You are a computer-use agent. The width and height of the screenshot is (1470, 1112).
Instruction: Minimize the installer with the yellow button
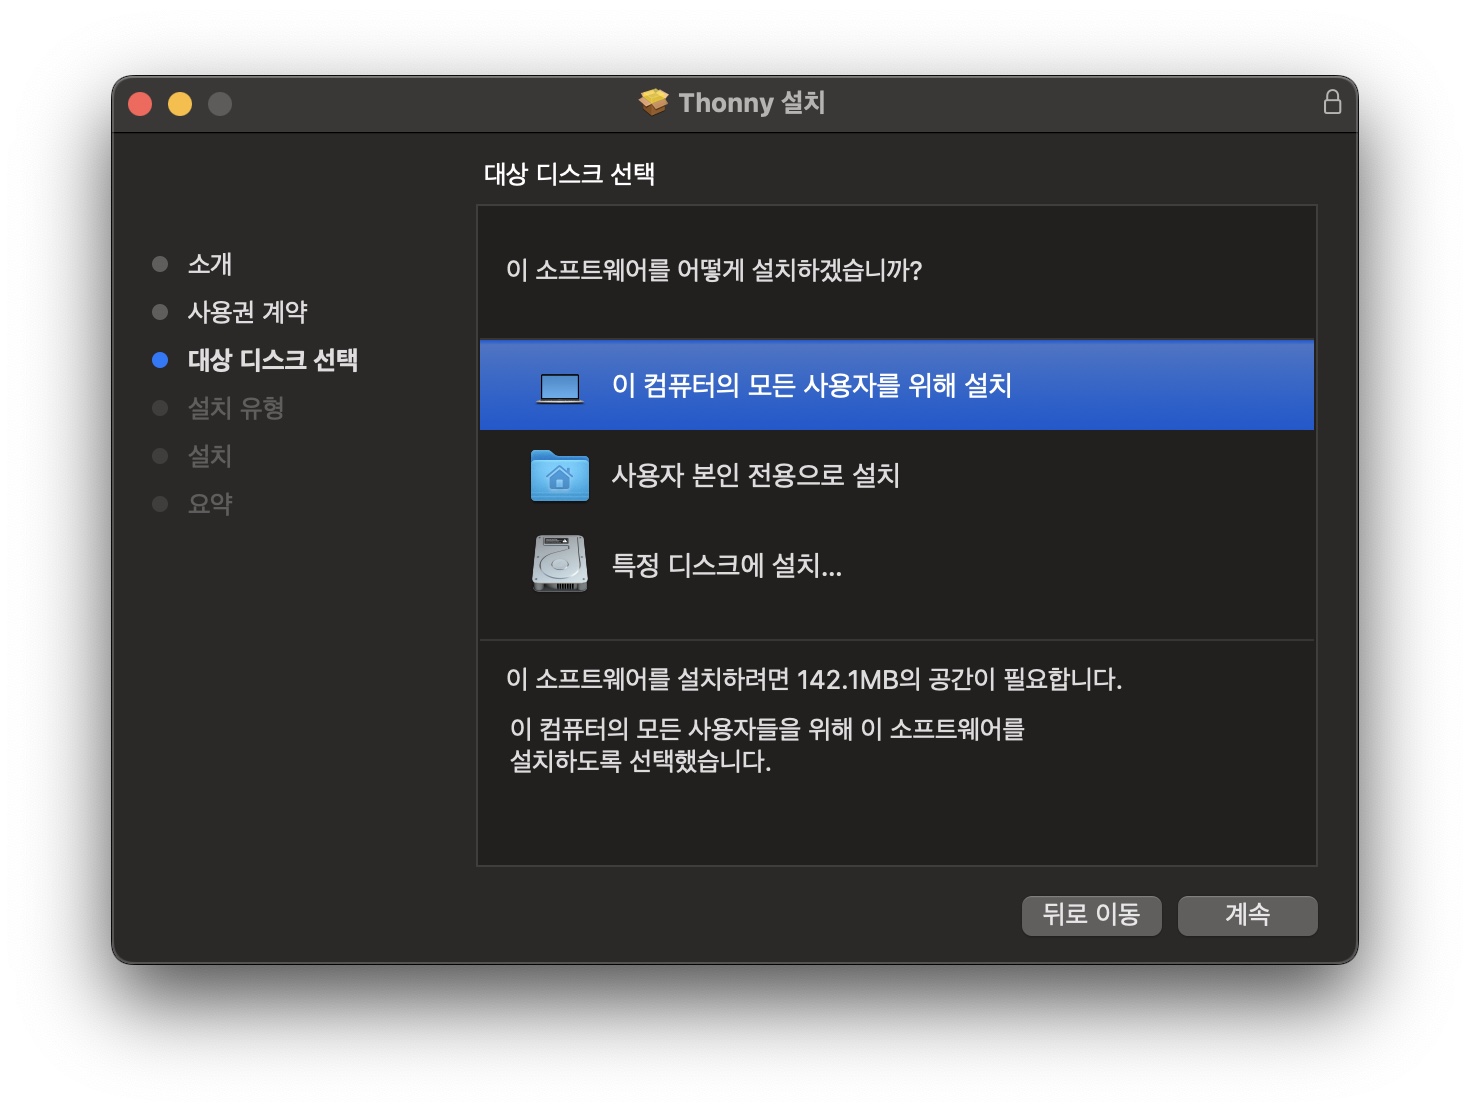pyautogui.click(x=180, y=104)
